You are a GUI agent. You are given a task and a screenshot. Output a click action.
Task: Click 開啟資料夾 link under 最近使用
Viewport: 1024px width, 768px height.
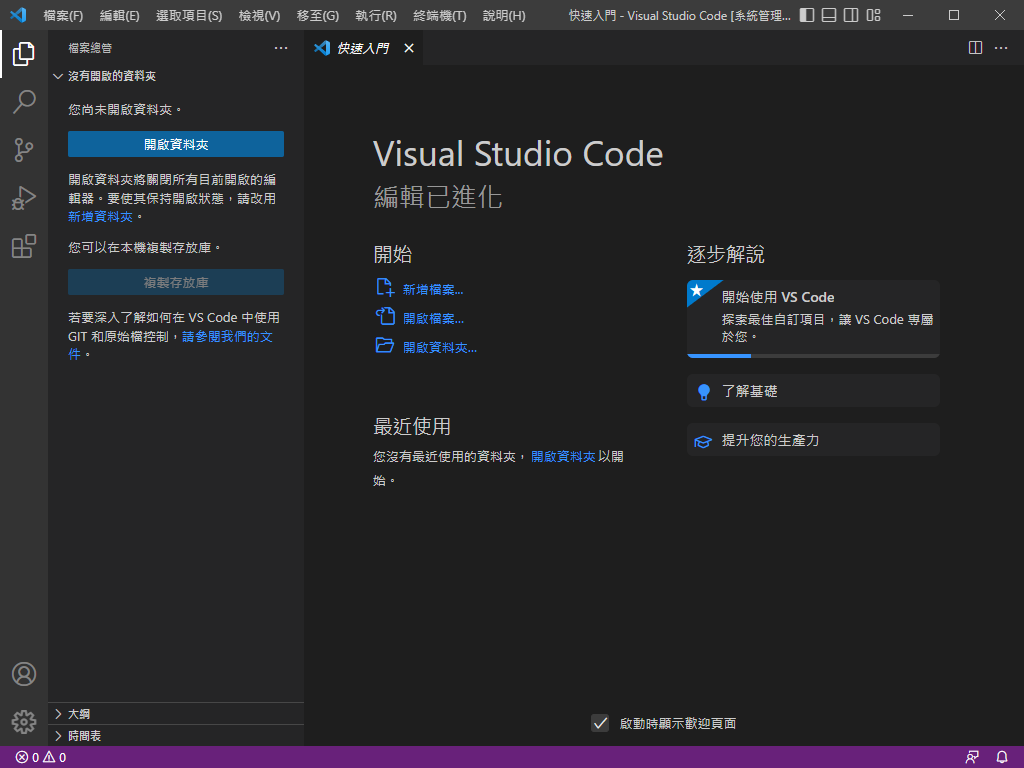pyautogui.click(x=563, y=456)
